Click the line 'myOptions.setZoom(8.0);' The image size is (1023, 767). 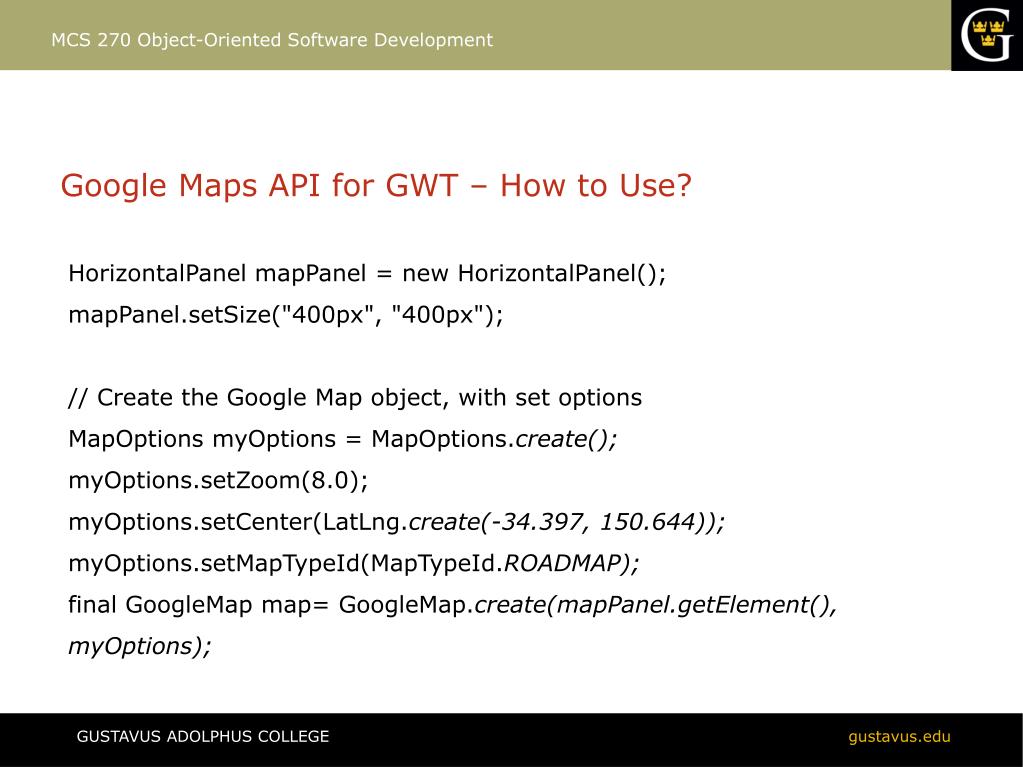tap(219, 481)
